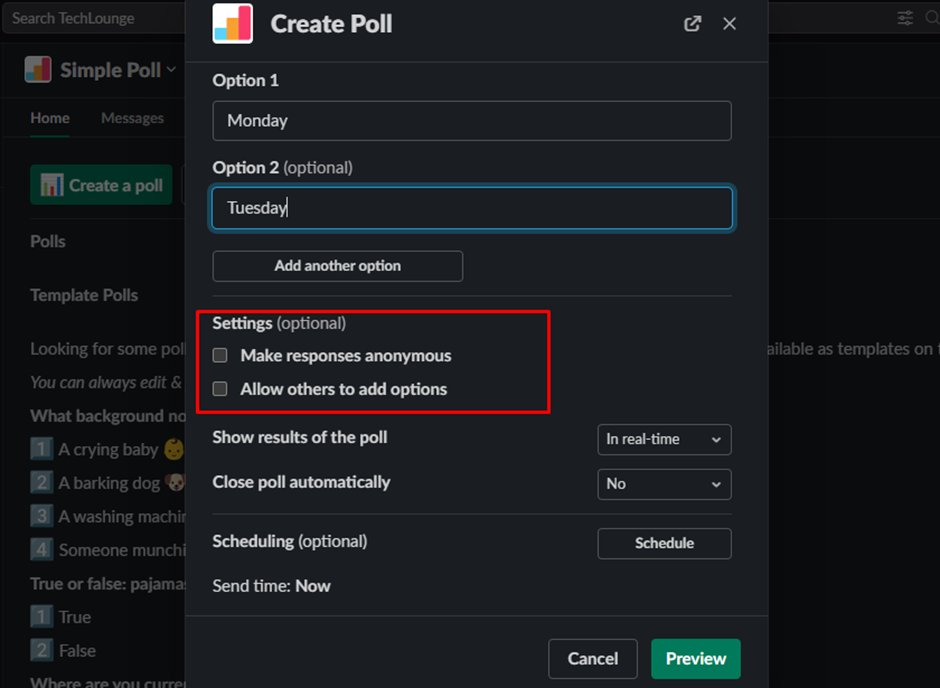
Task: Click the Simple Poll app icon in the sidebar header
Action: click(38, 70)
